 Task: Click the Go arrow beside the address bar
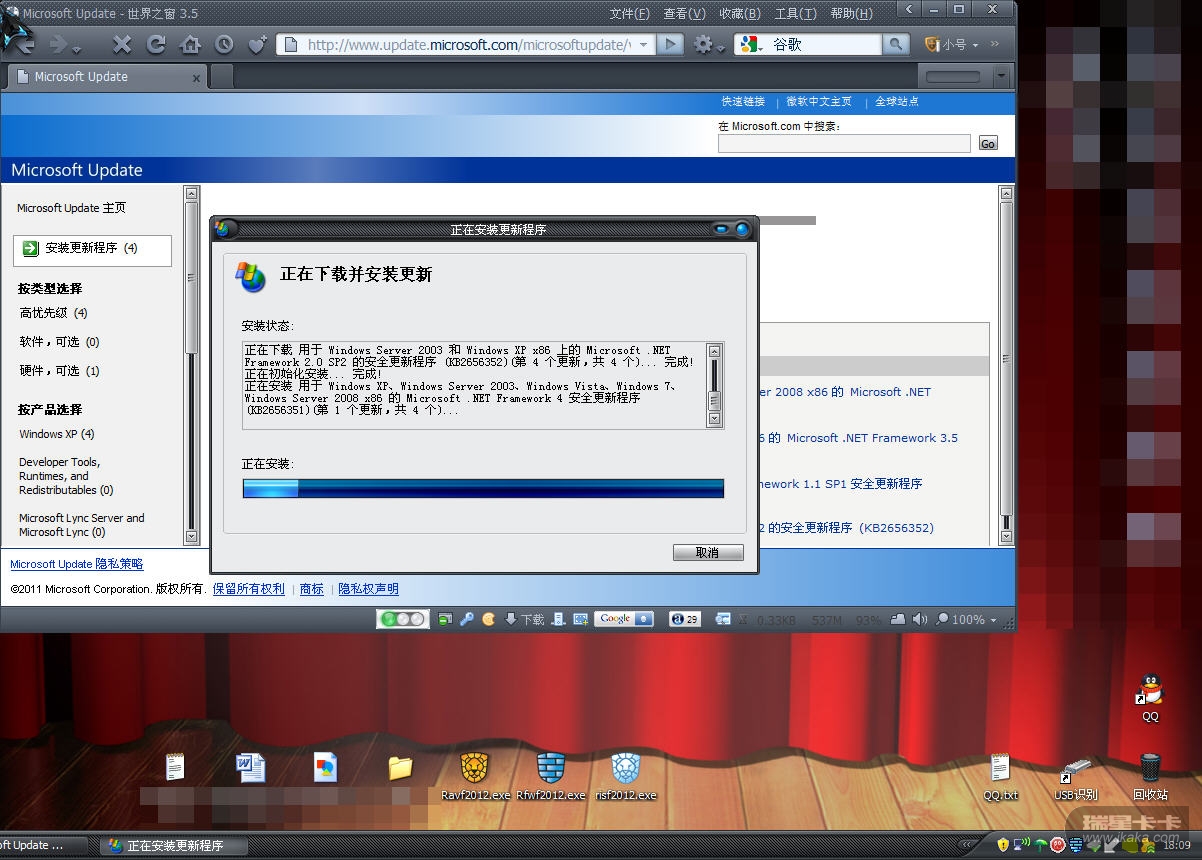pyautogui.click(x=670, y=44)
